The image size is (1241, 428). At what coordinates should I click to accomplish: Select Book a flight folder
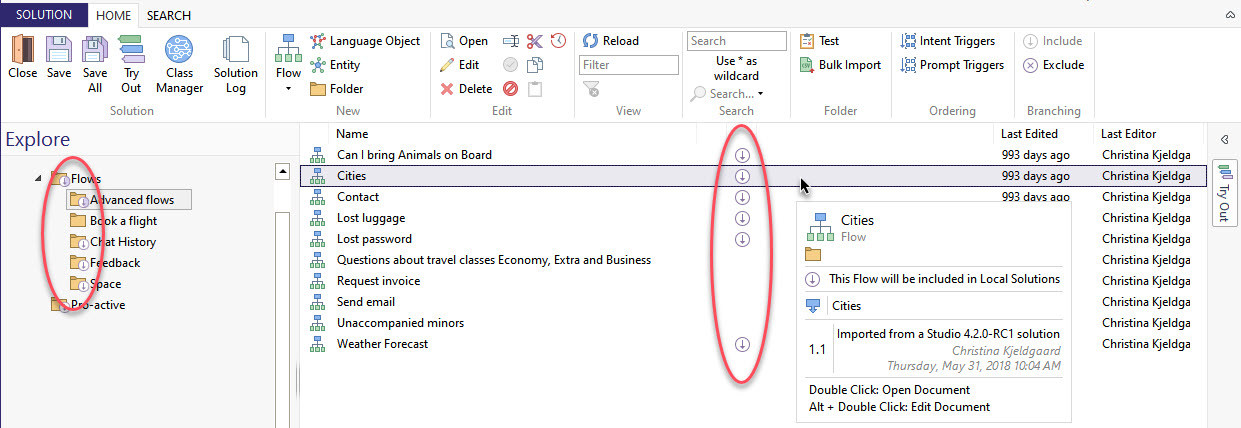123,221
